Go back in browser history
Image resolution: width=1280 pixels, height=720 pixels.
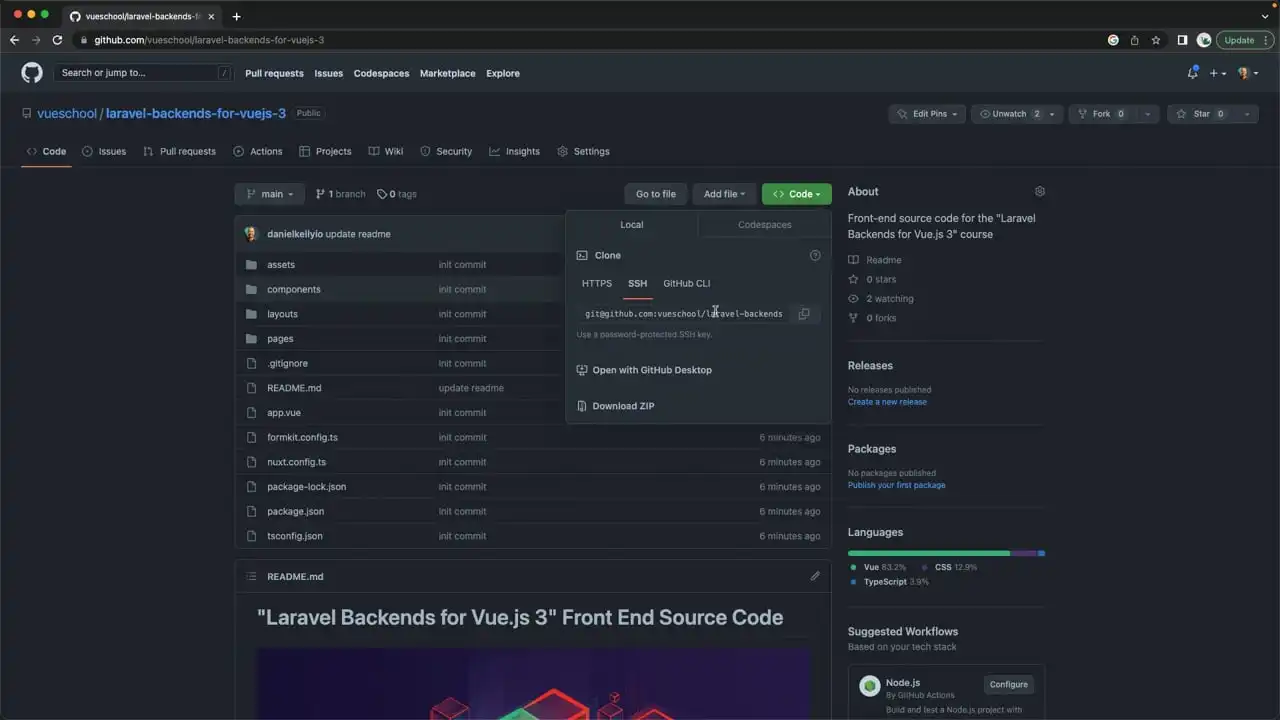tap(14, 40)
